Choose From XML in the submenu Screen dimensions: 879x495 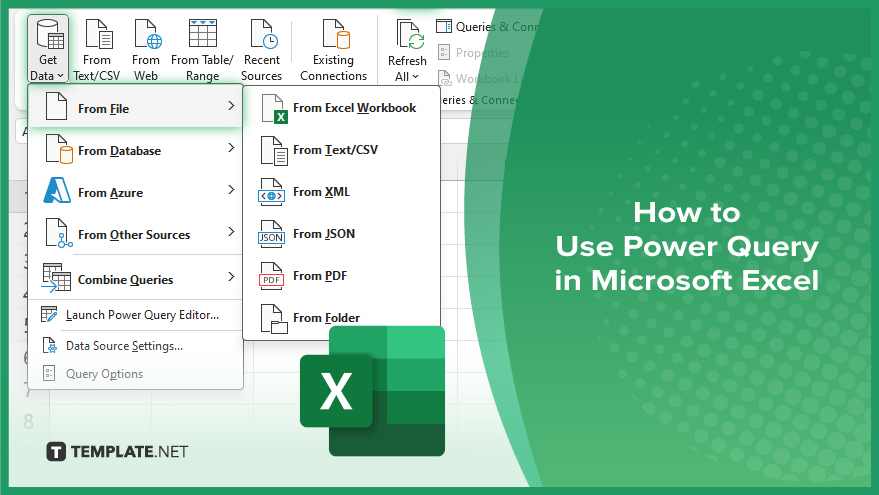(x=341, y=192)
